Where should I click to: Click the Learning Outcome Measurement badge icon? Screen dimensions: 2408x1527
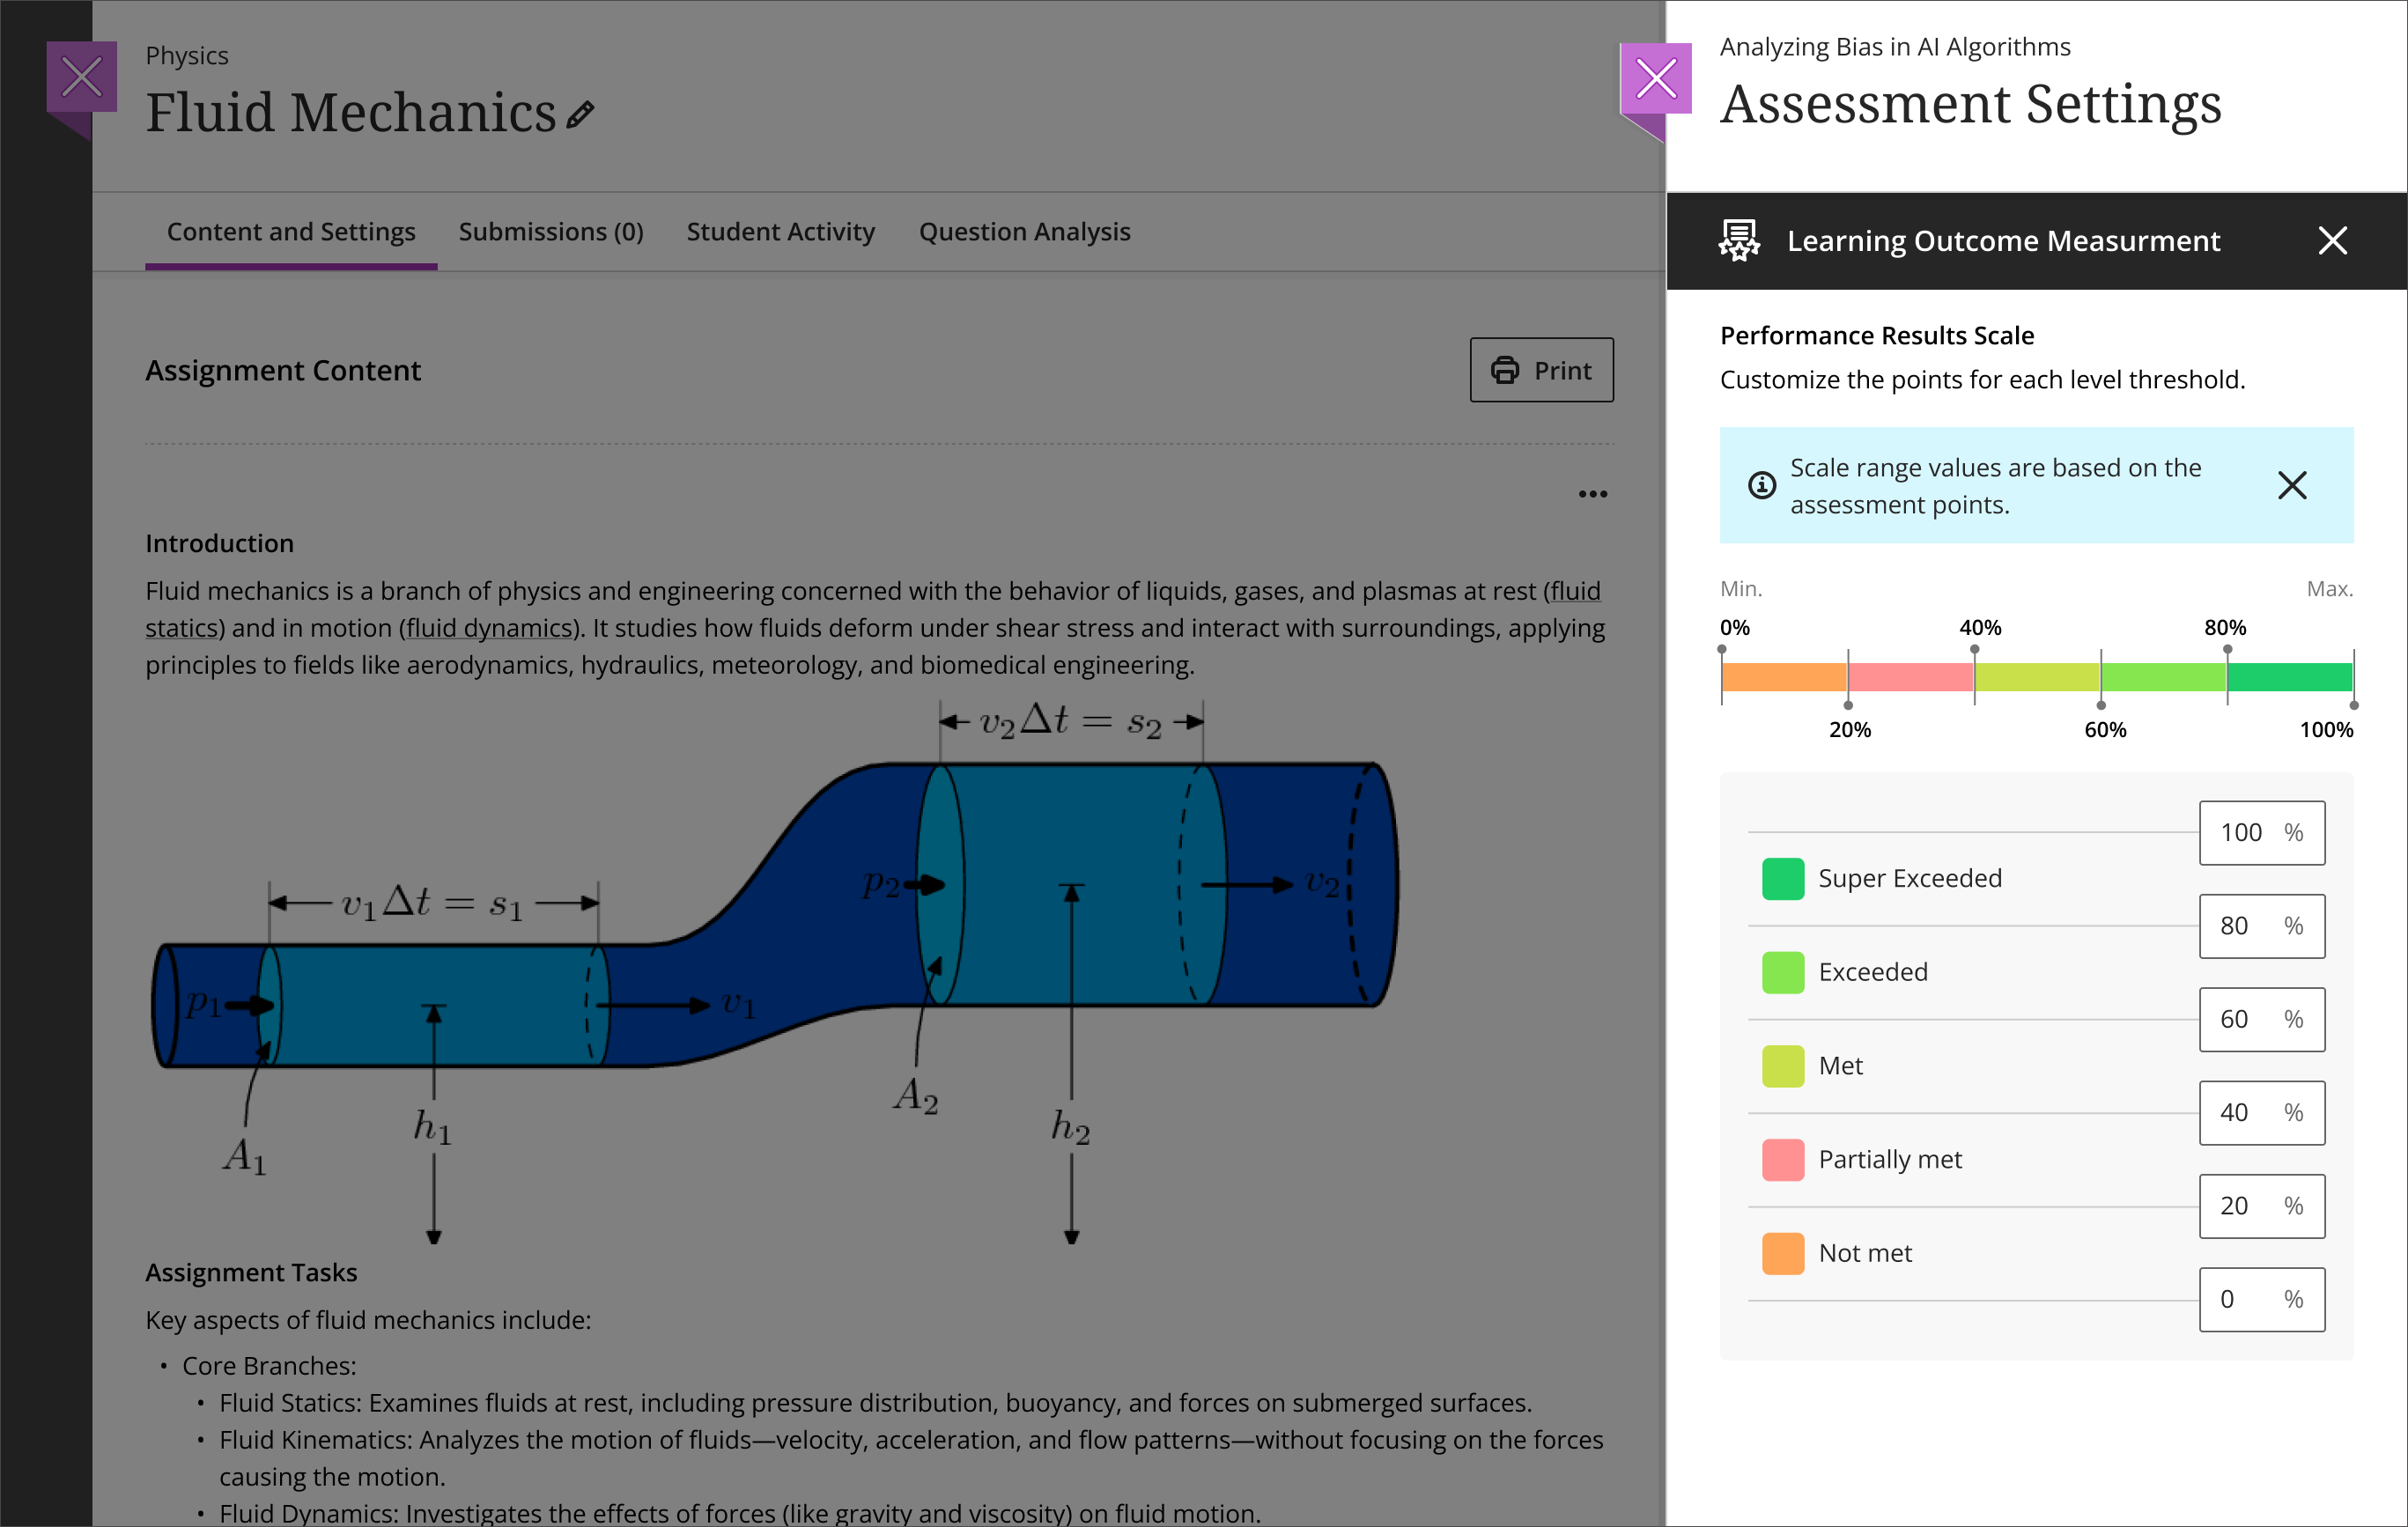coord(1737,240)
